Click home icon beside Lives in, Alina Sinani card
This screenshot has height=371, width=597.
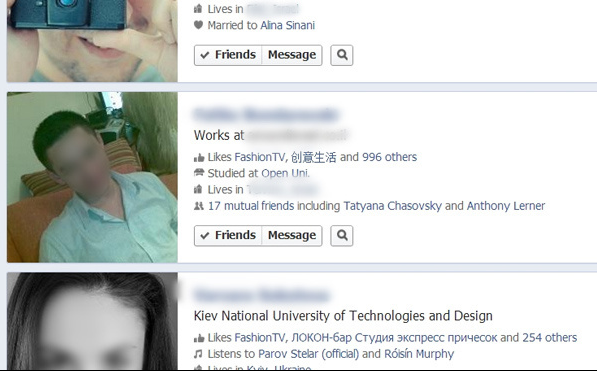tap(198, 9)
